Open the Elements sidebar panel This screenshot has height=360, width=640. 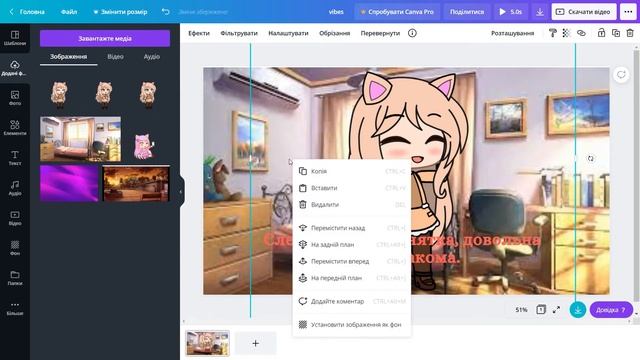click(x=15, y=128)
